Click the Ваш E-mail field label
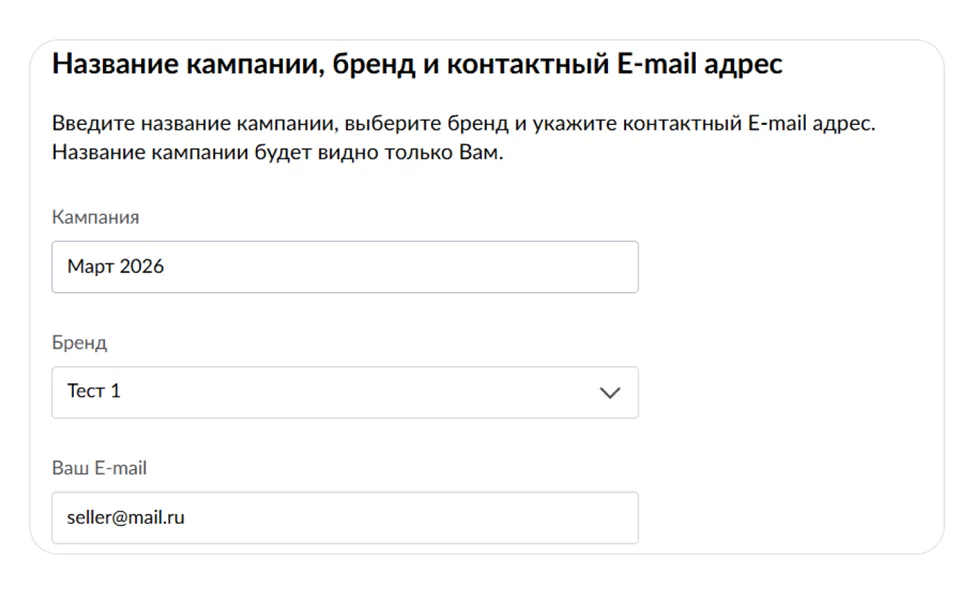The image size is (974, 594). tap(99, 468)
